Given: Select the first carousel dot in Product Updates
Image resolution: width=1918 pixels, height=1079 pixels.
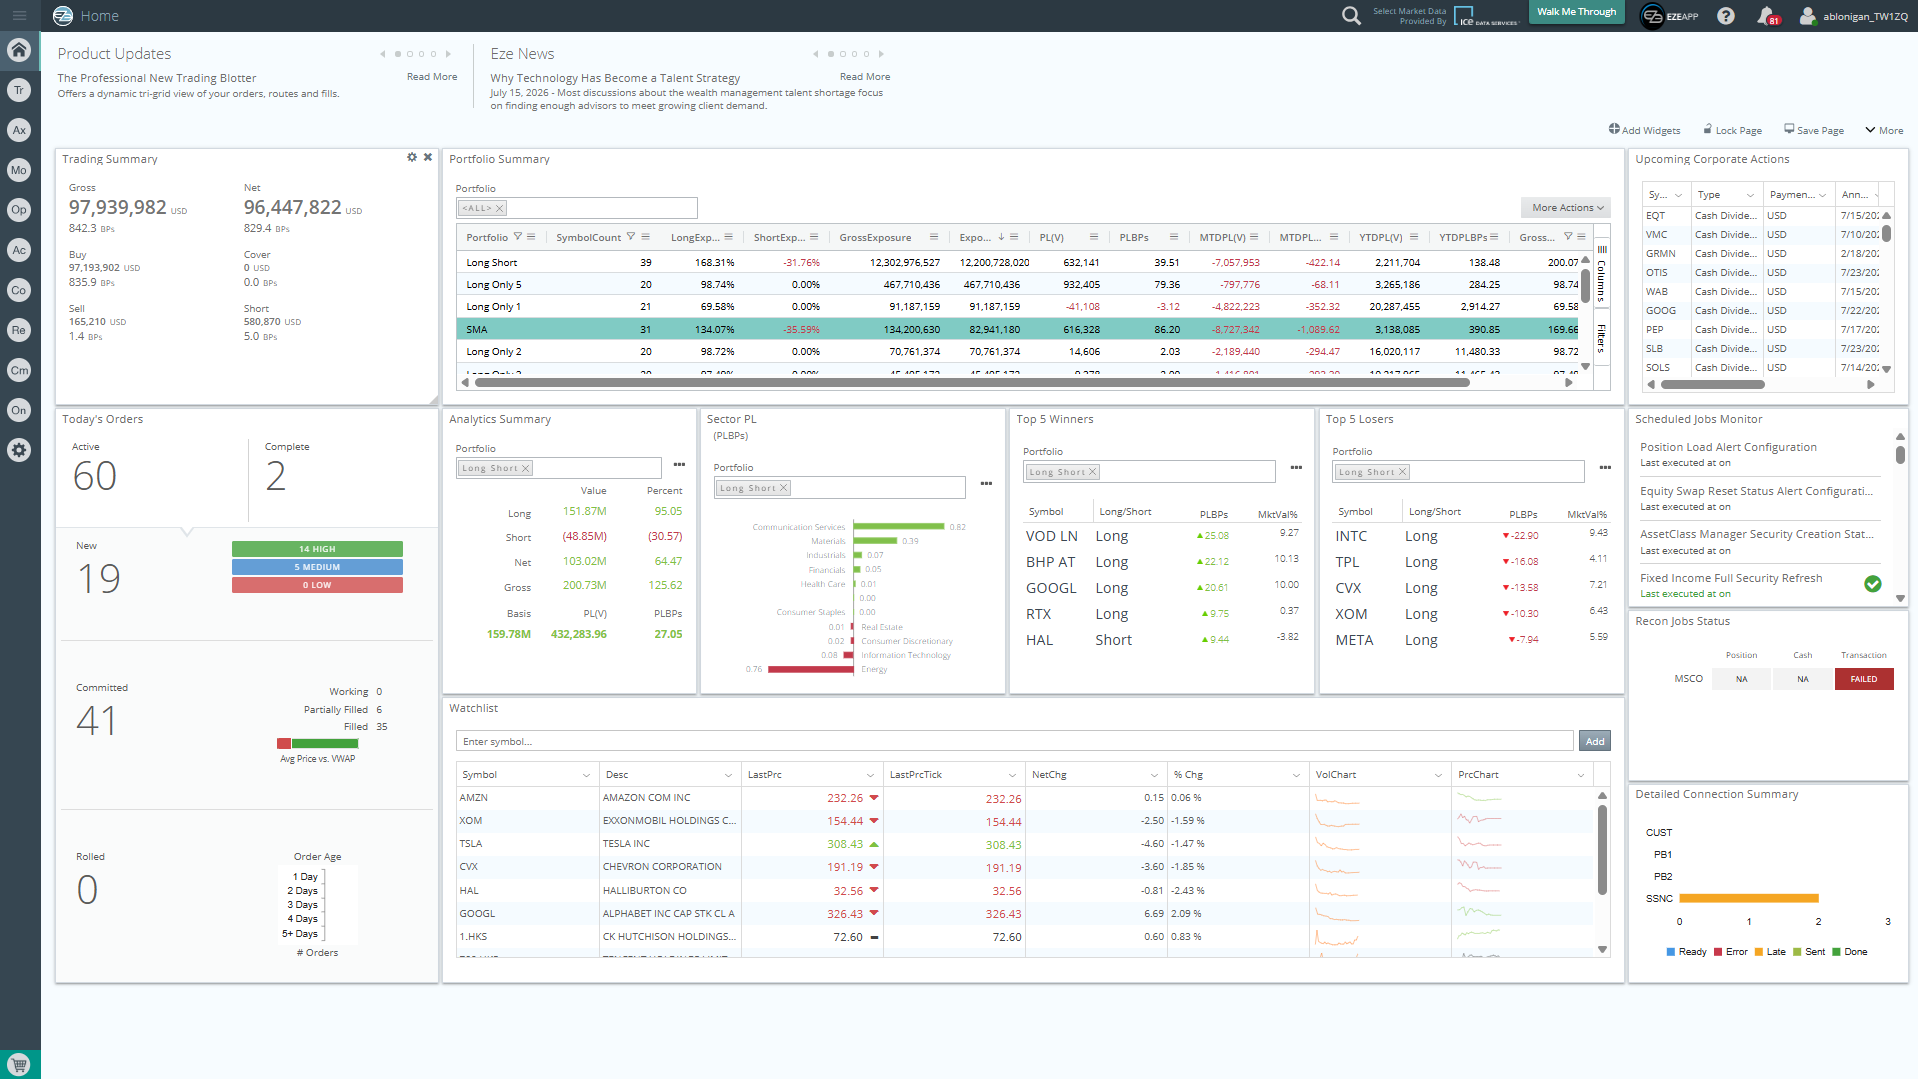Looking at the screenshot, I should pos(398,54).
